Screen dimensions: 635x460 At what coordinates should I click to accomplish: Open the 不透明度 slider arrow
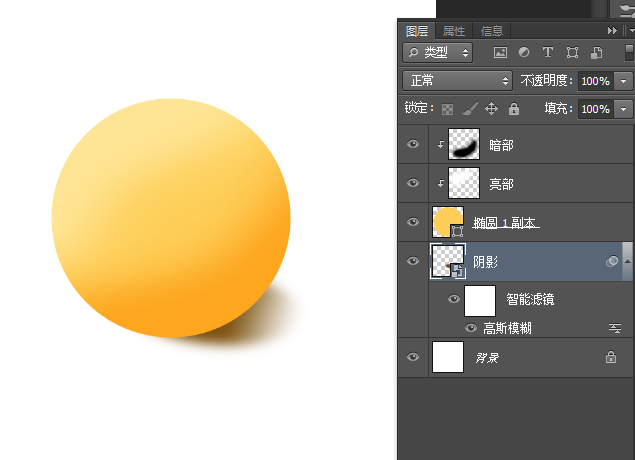pos(623,81)
